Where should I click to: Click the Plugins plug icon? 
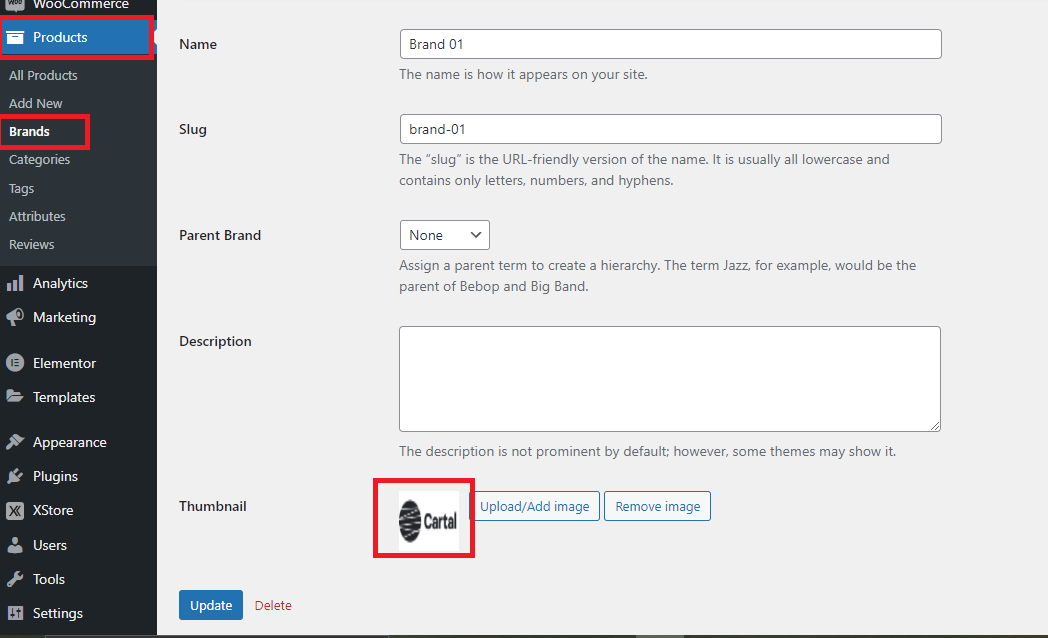click(15, 476)
